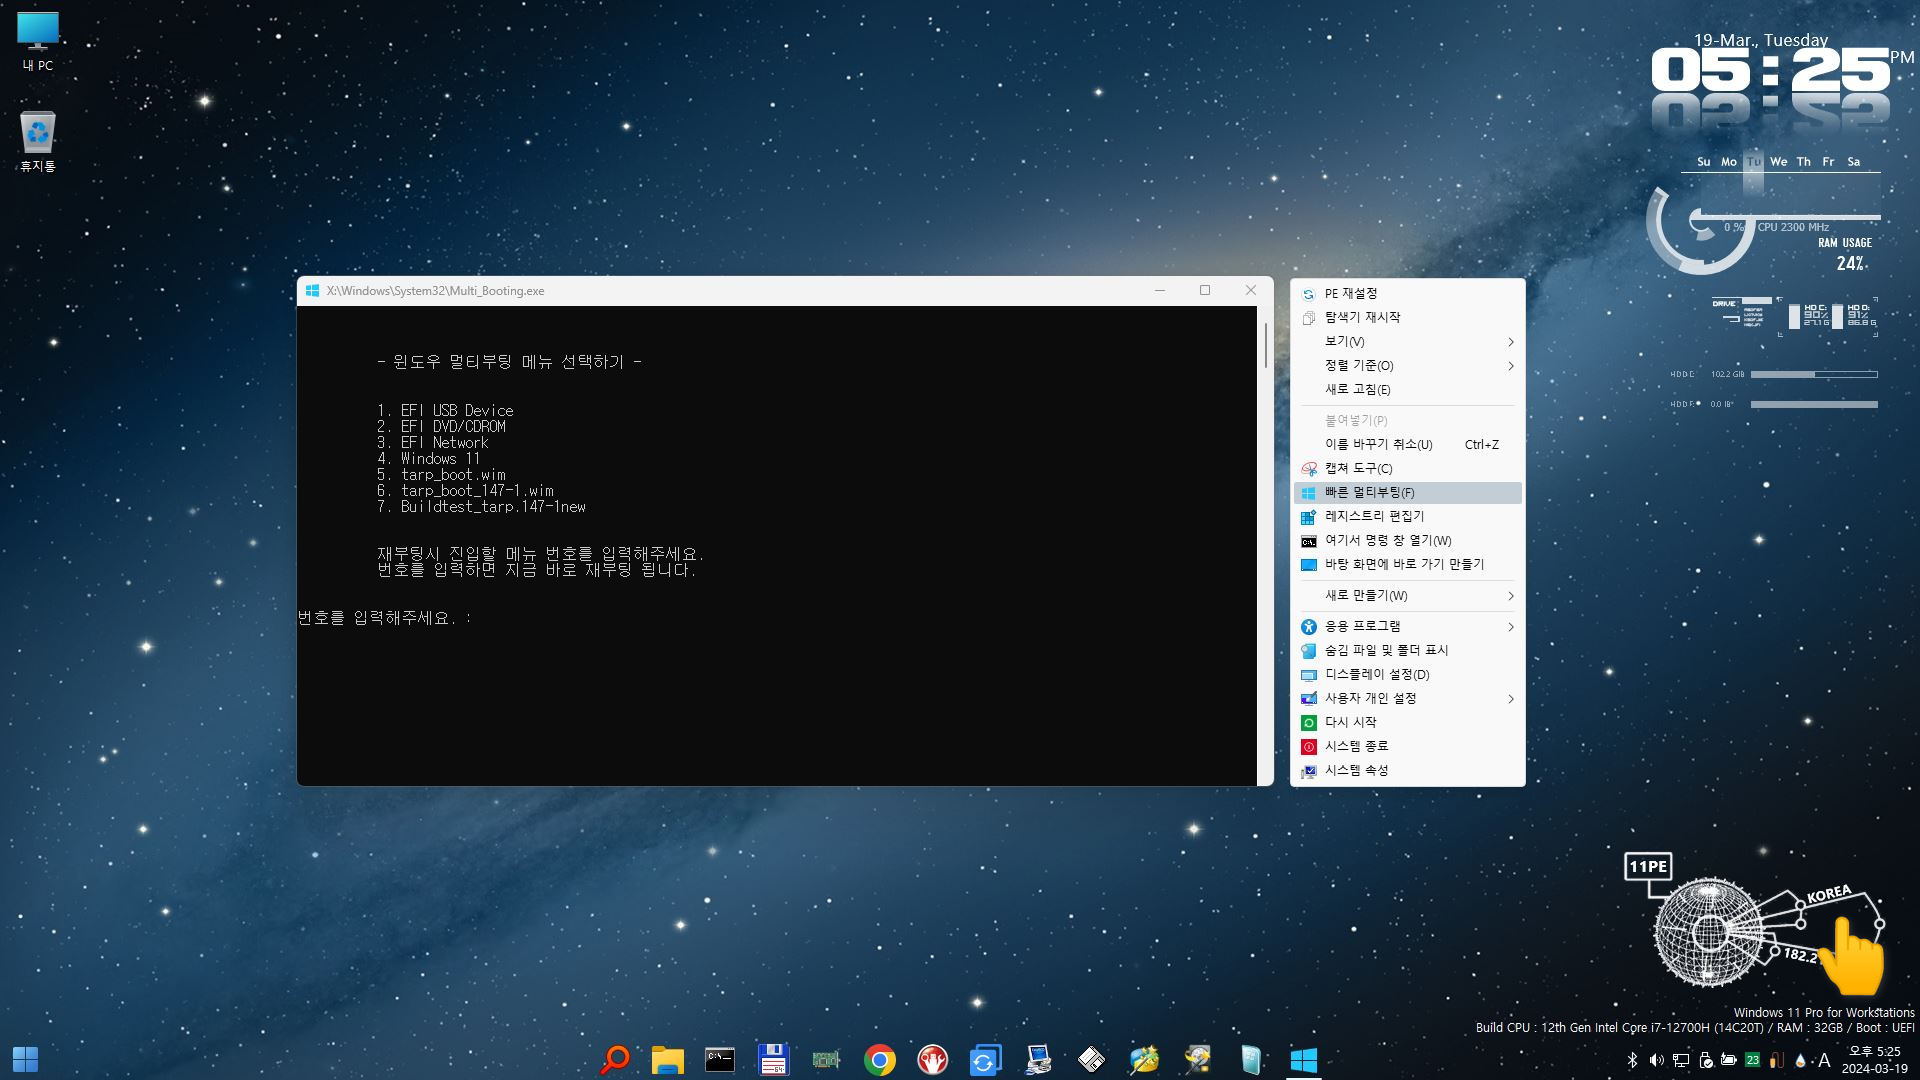
Task: Click the orange cable tray icon
Action: pos(1776,1060)
